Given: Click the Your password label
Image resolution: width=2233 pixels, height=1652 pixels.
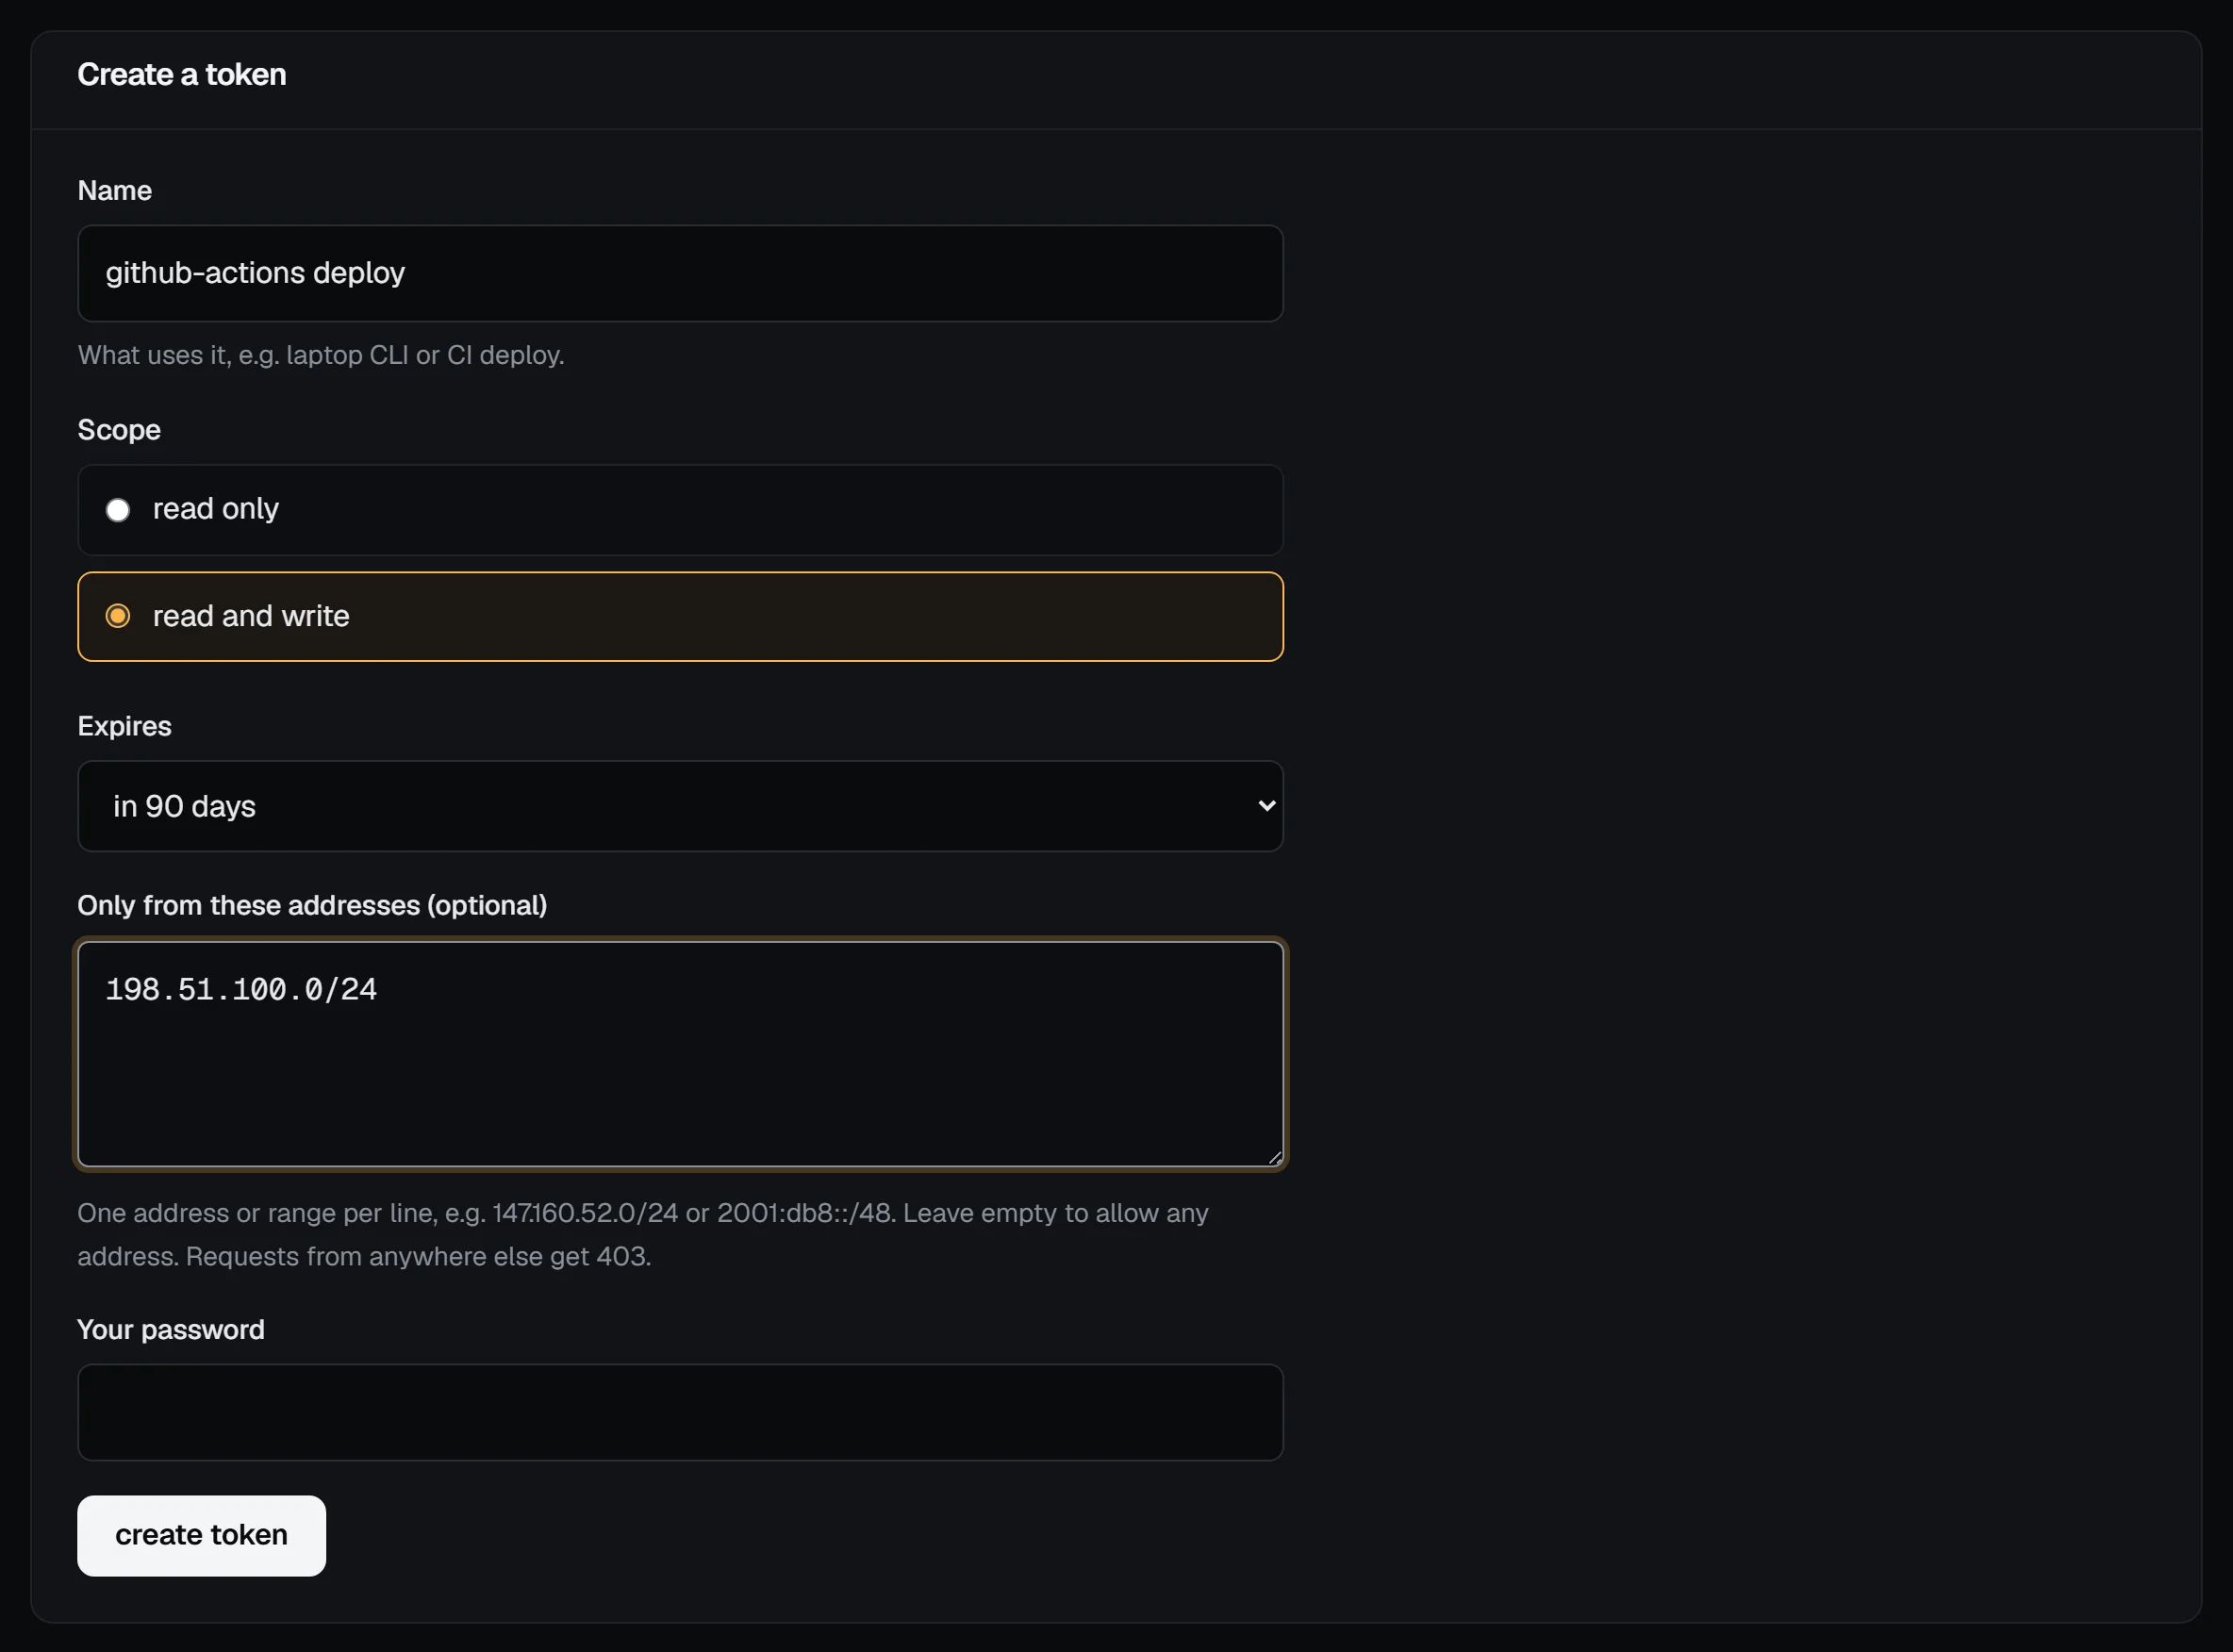Looking at the screenshot, I should (171, 1329).
